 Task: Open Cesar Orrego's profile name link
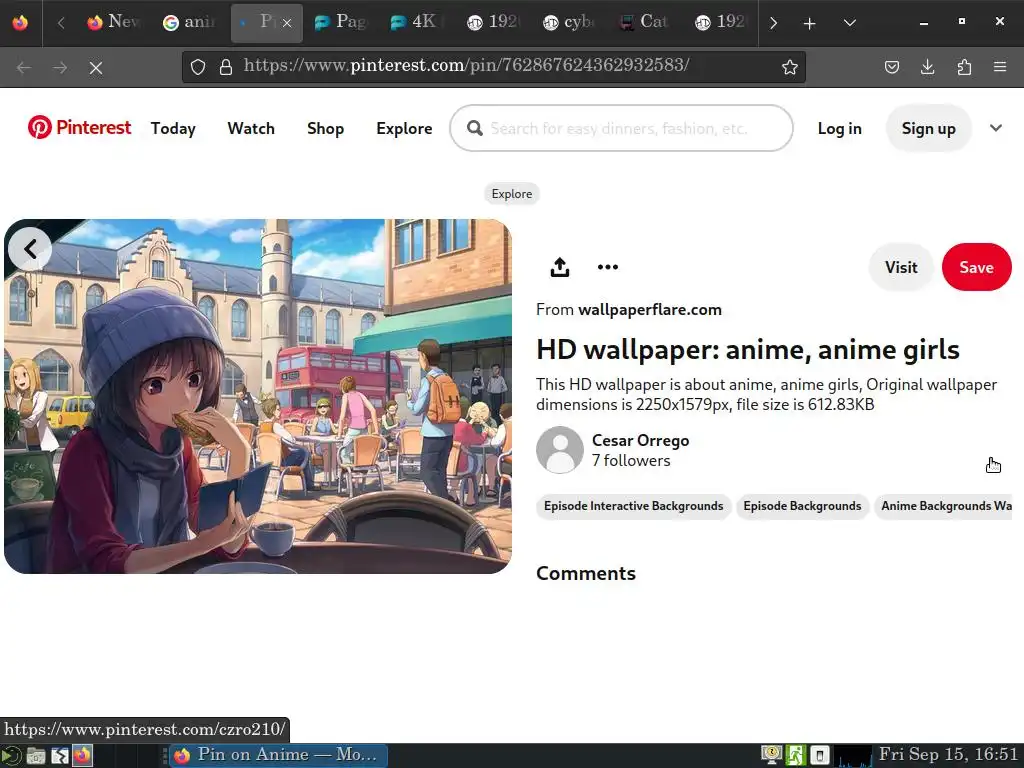coord(640,441)
